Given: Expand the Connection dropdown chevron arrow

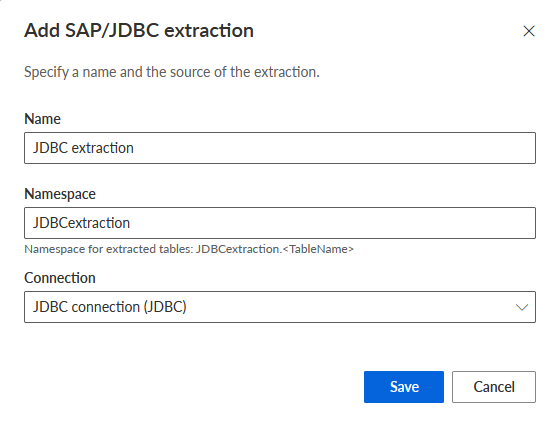Looking at the screenshot, I should click(x=522, y=307).
